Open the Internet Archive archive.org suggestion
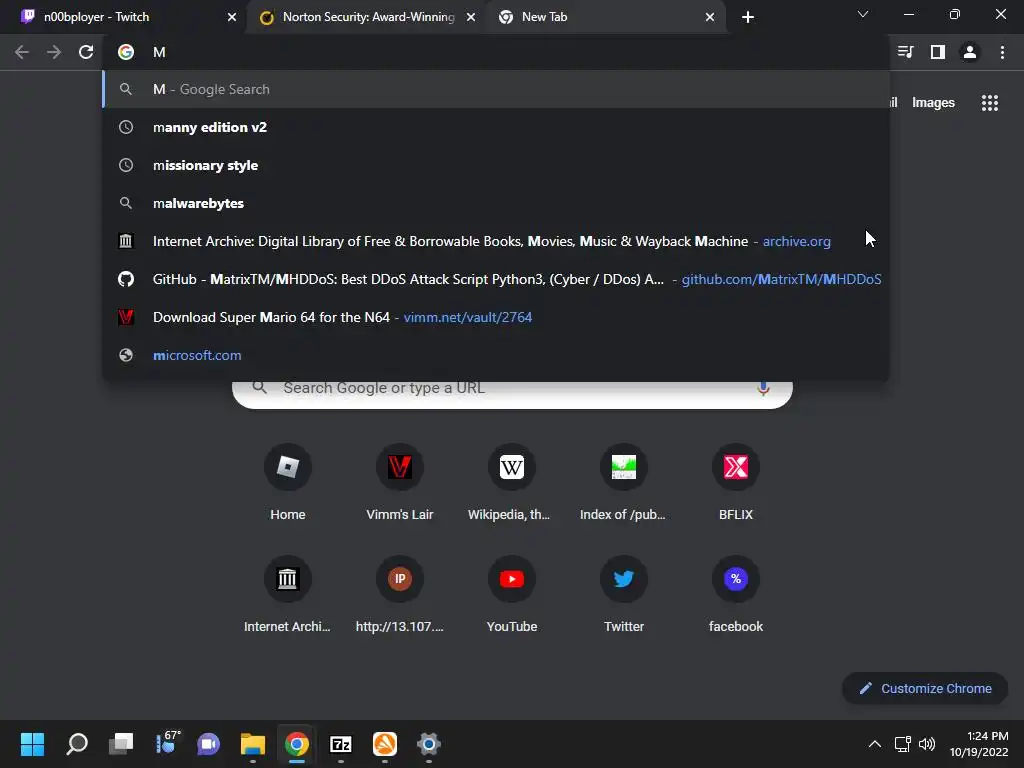The height and width of the screenshot is (768, 1024). point(496,241)
